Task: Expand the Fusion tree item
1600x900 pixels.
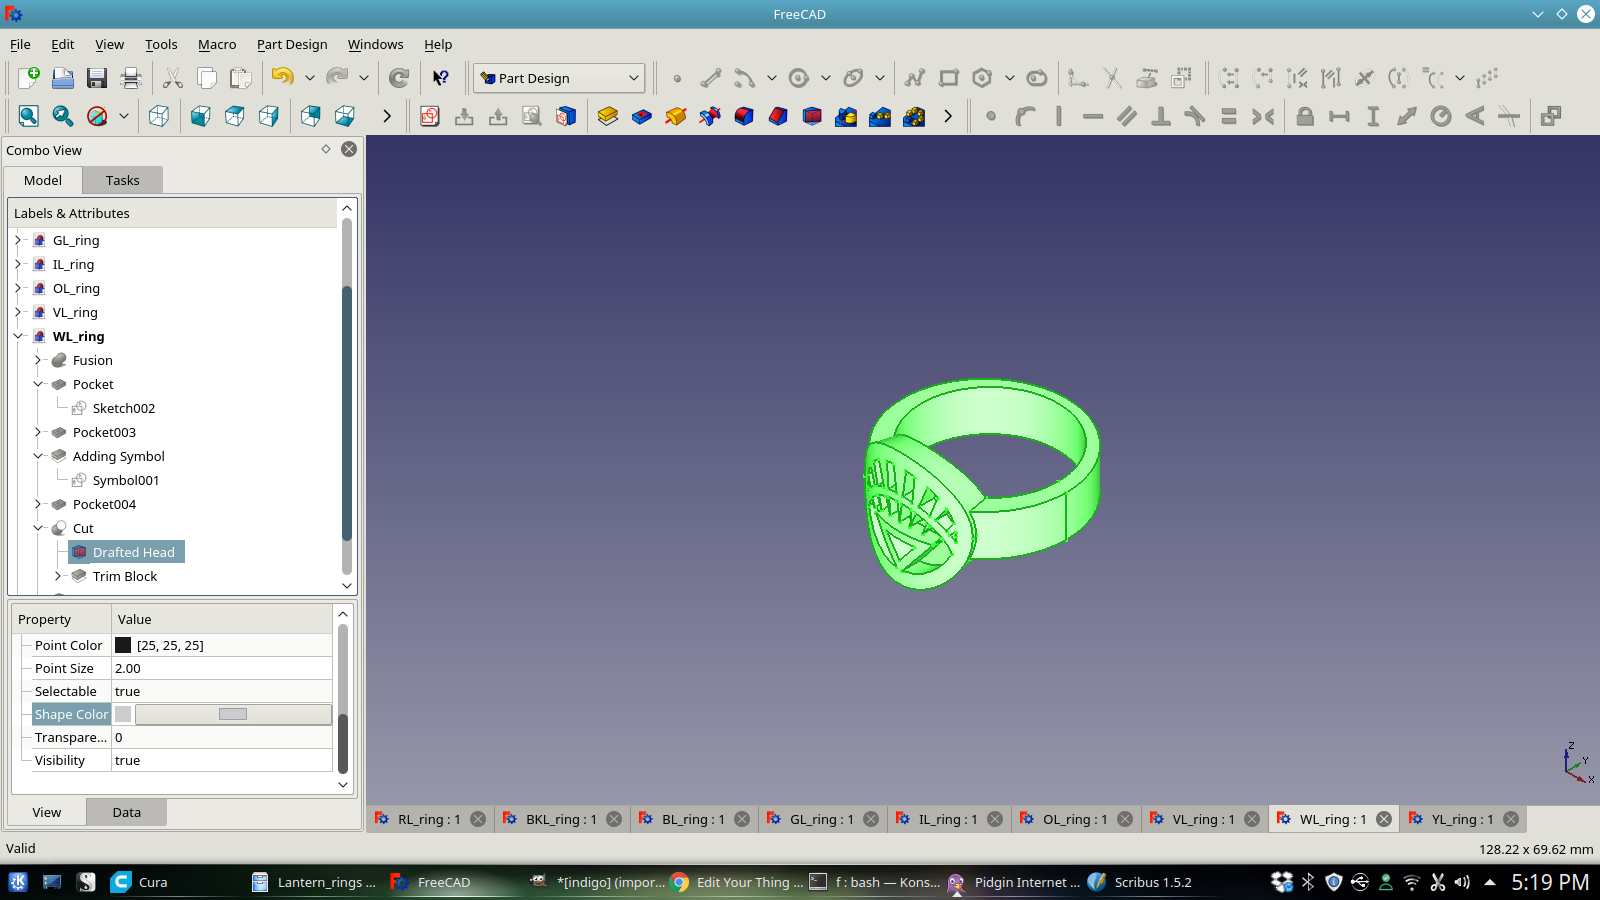Action: (x=38, y=360)
